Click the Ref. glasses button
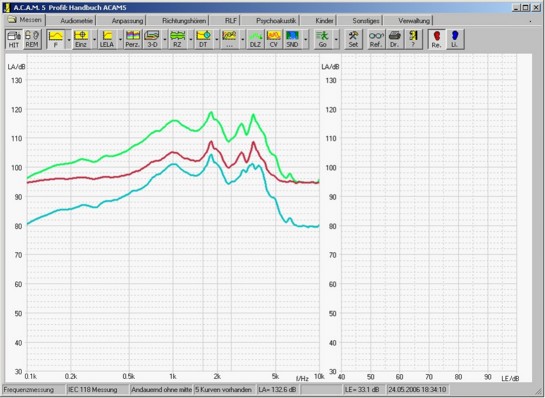The width and height of the screenshot is (545, 398). click(376, 39)
